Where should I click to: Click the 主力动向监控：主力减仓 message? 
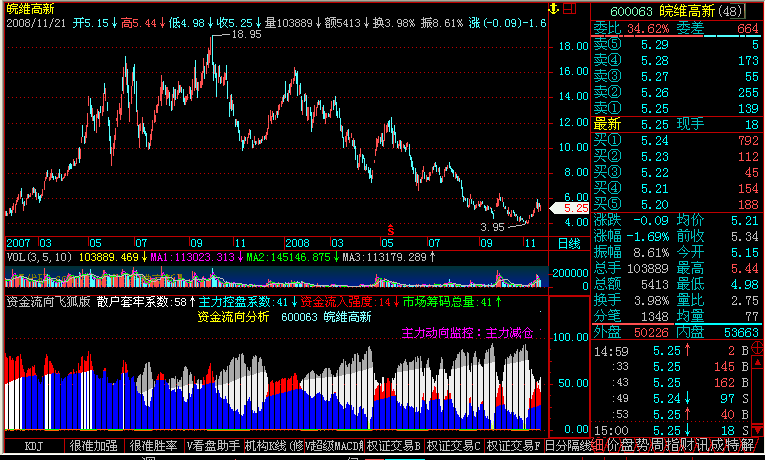467,333
